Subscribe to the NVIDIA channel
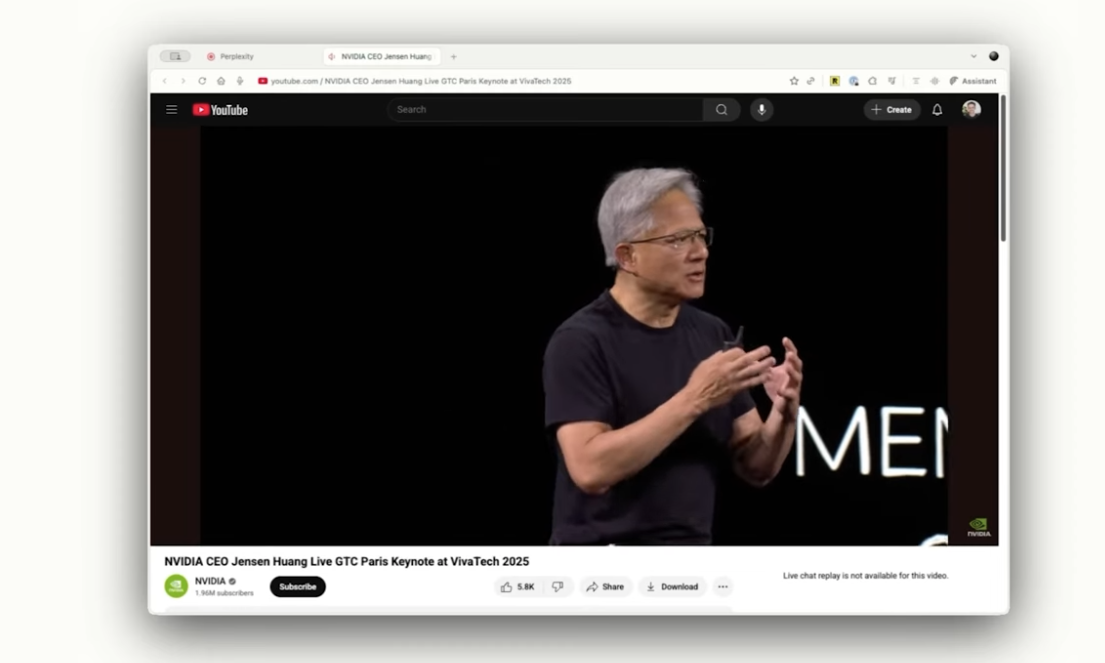 297,587
